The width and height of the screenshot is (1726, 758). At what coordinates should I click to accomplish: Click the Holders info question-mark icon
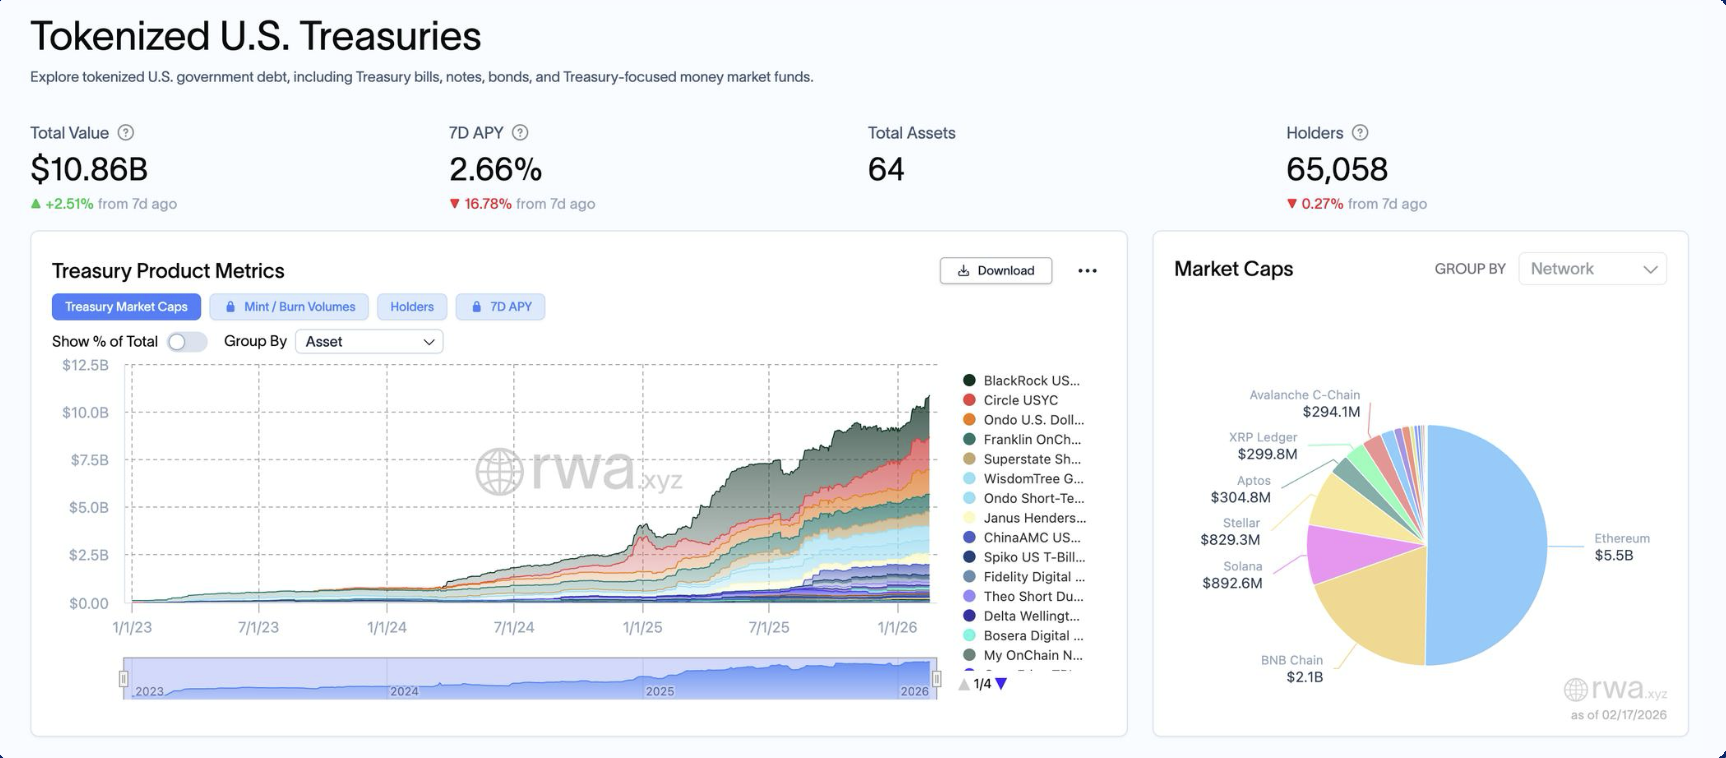coord(1360,133)
